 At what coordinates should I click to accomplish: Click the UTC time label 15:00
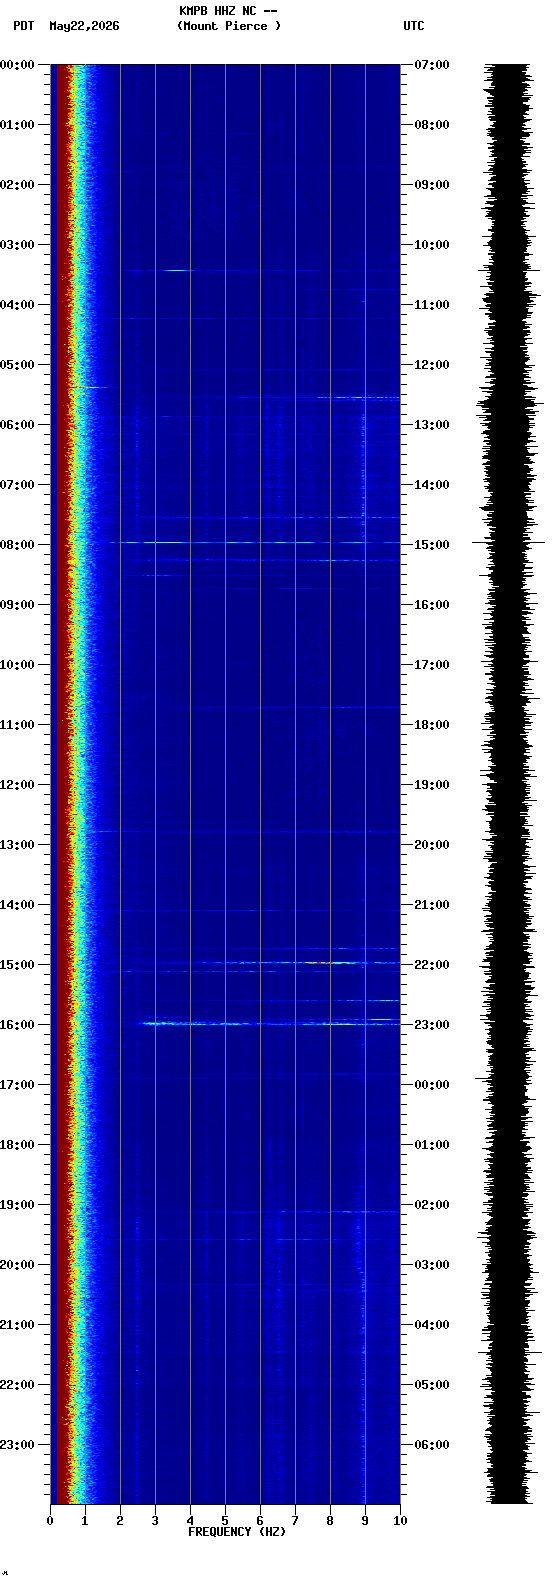(x=432, y=545)
